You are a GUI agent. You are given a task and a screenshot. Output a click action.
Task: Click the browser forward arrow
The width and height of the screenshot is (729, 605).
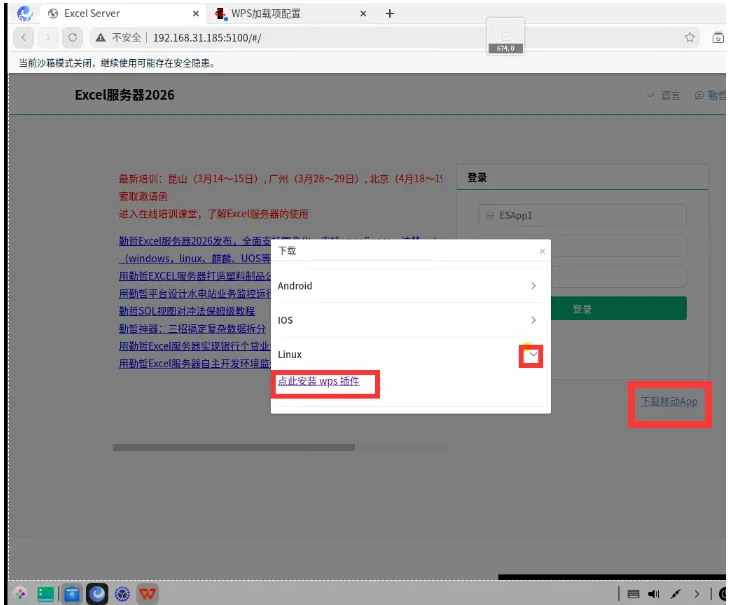(x=48, y=37)
